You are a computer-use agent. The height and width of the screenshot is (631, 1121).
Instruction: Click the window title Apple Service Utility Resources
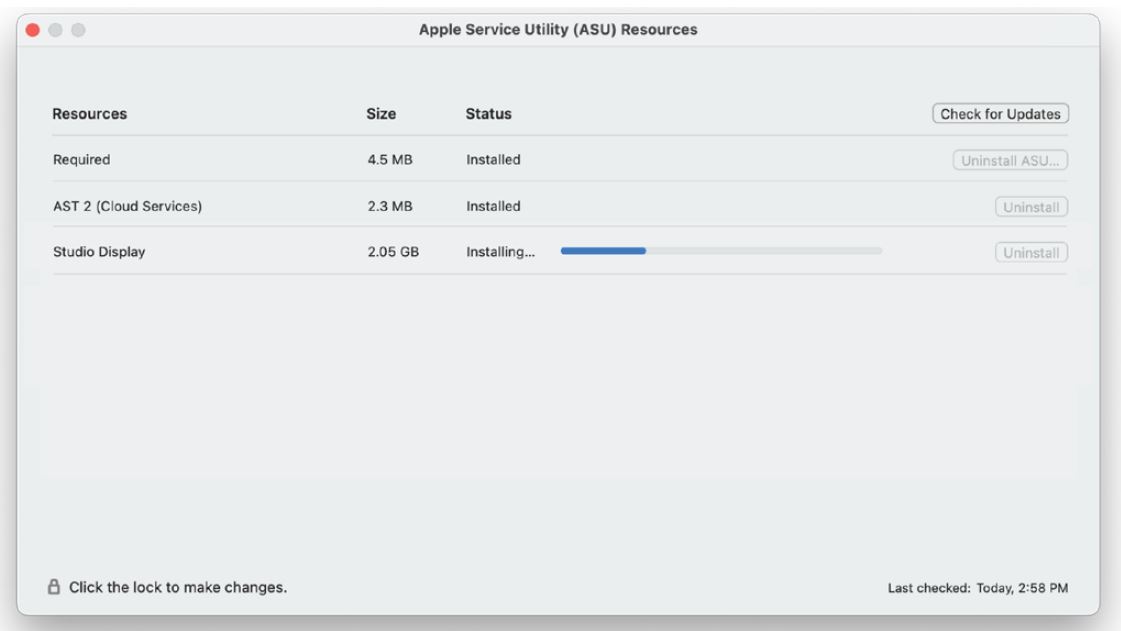pos(558,30)
